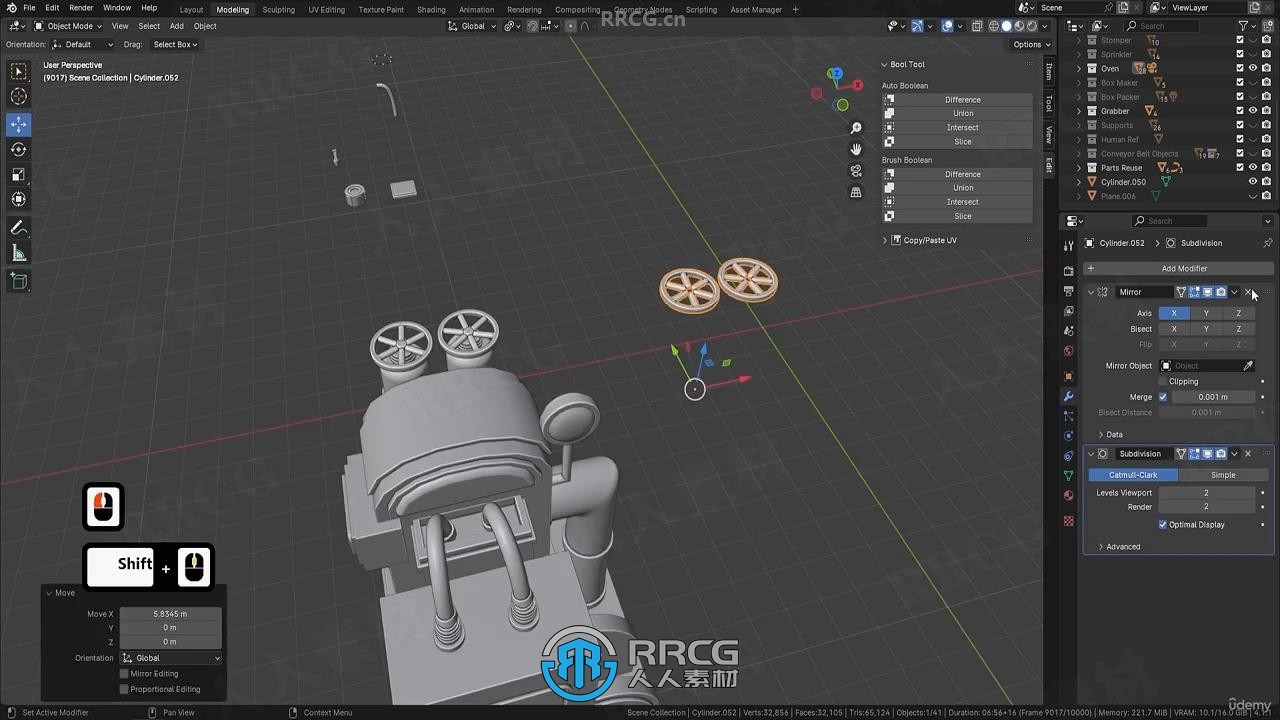Toggle Mirror modifier realtime viewport display
This screenshot has height=720, width=1280.
1207,292
